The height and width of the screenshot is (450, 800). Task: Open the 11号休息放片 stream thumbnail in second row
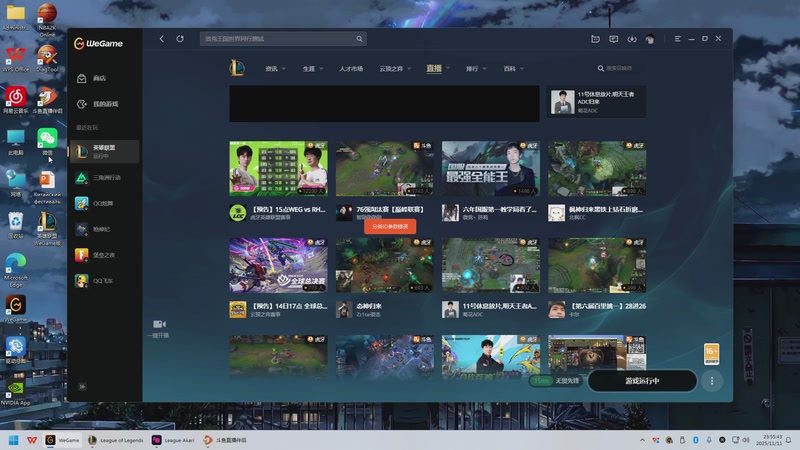click(x=491, y=265)
